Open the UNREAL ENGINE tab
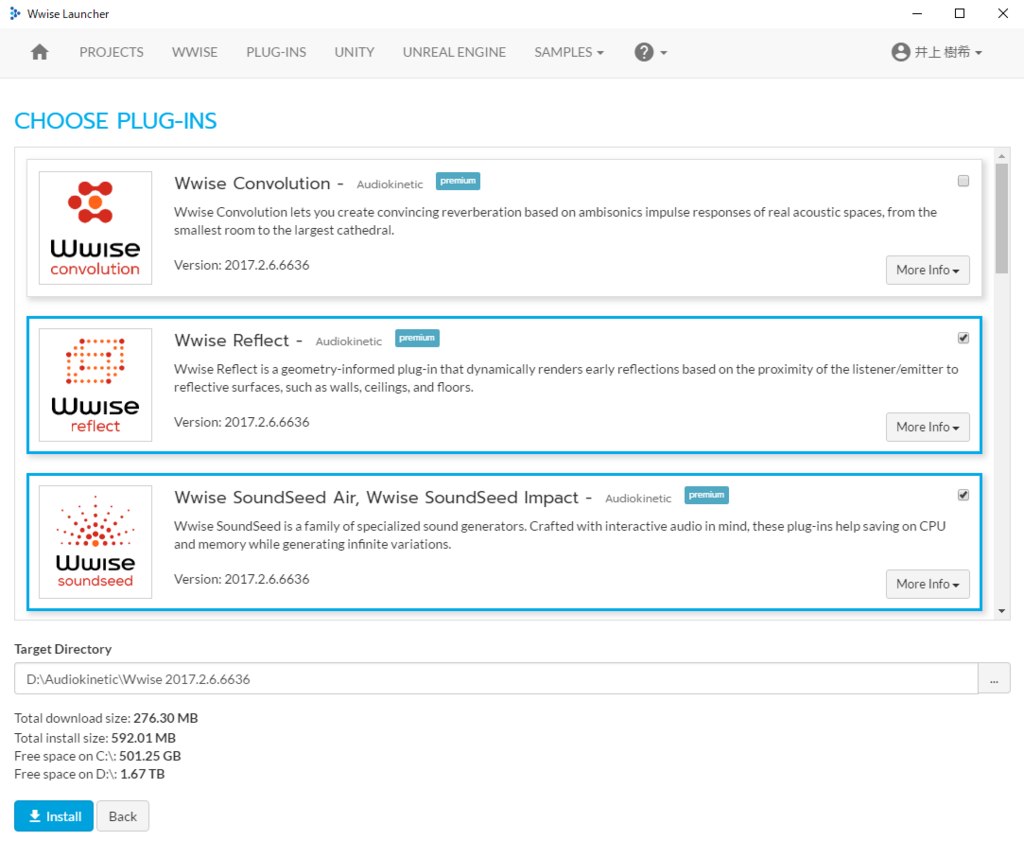Screen dimensions: 1024x841 pyautogui.click(x=455, y=52)
